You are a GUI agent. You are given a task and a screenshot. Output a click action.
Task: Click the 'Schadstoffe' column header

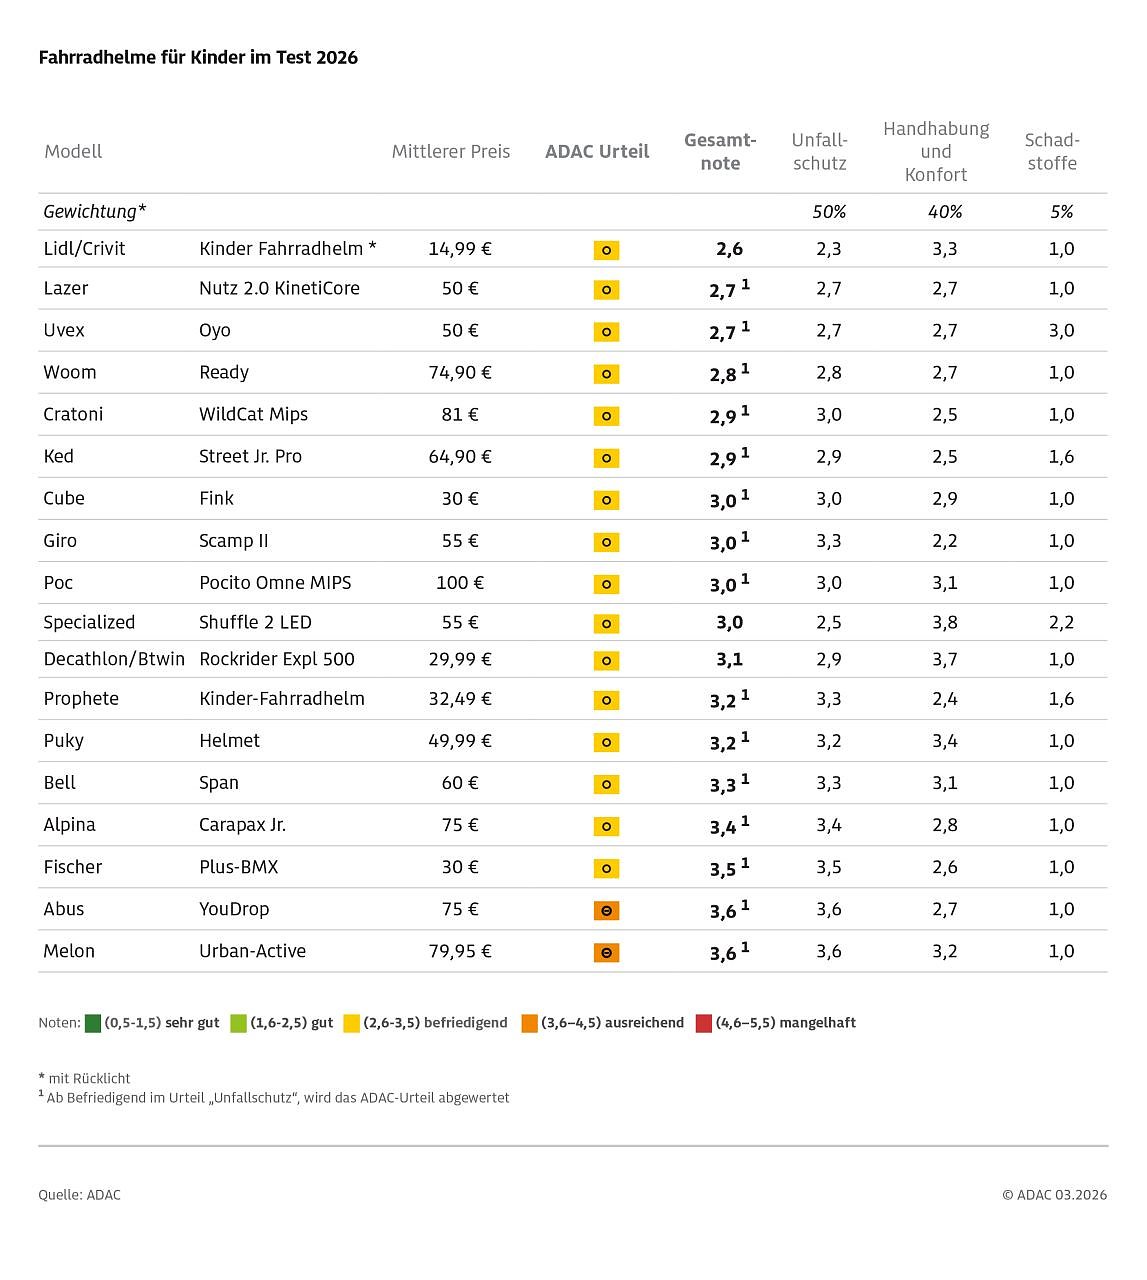(1052, 152)
